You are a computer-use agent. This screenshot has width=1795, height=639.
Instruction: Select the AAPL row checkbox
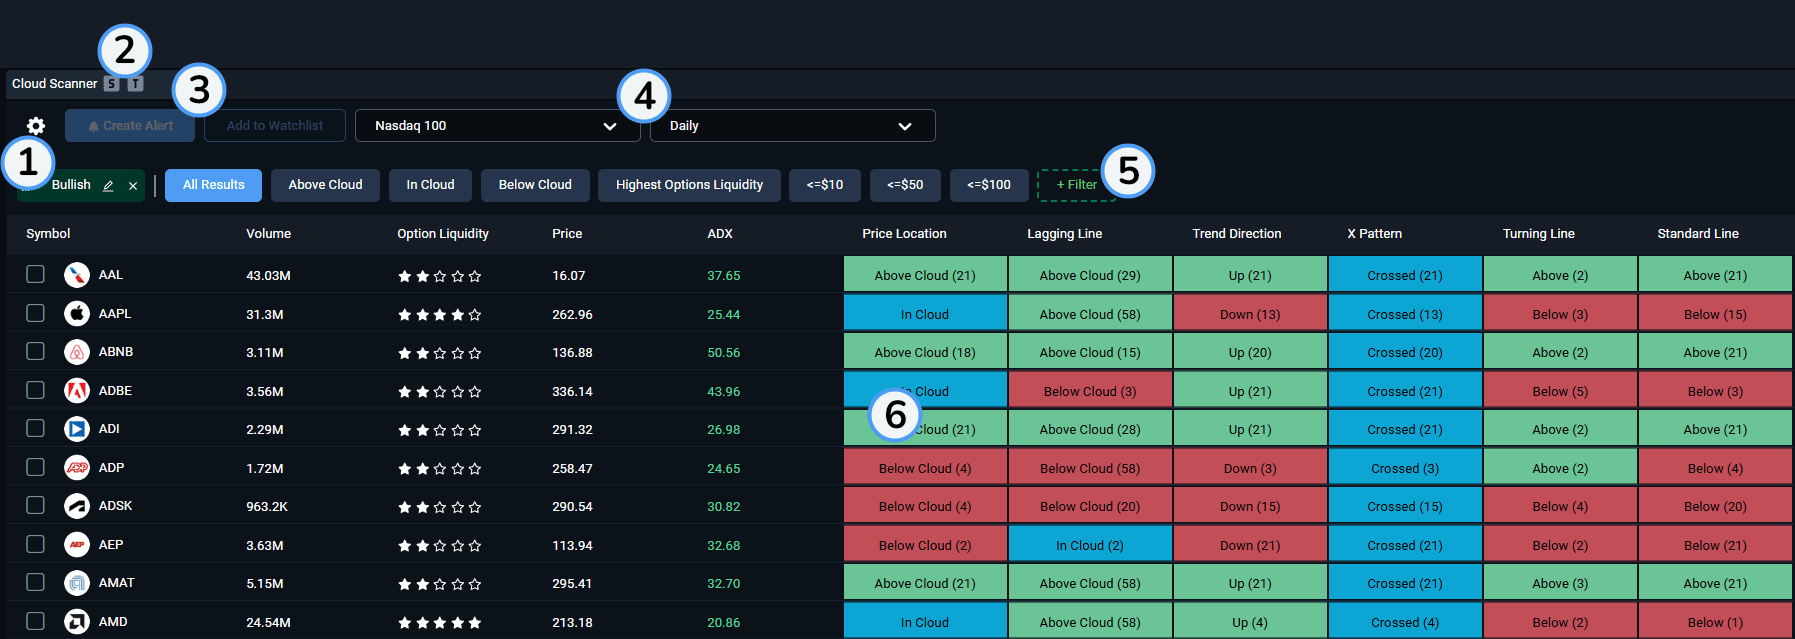click(35, 313)
